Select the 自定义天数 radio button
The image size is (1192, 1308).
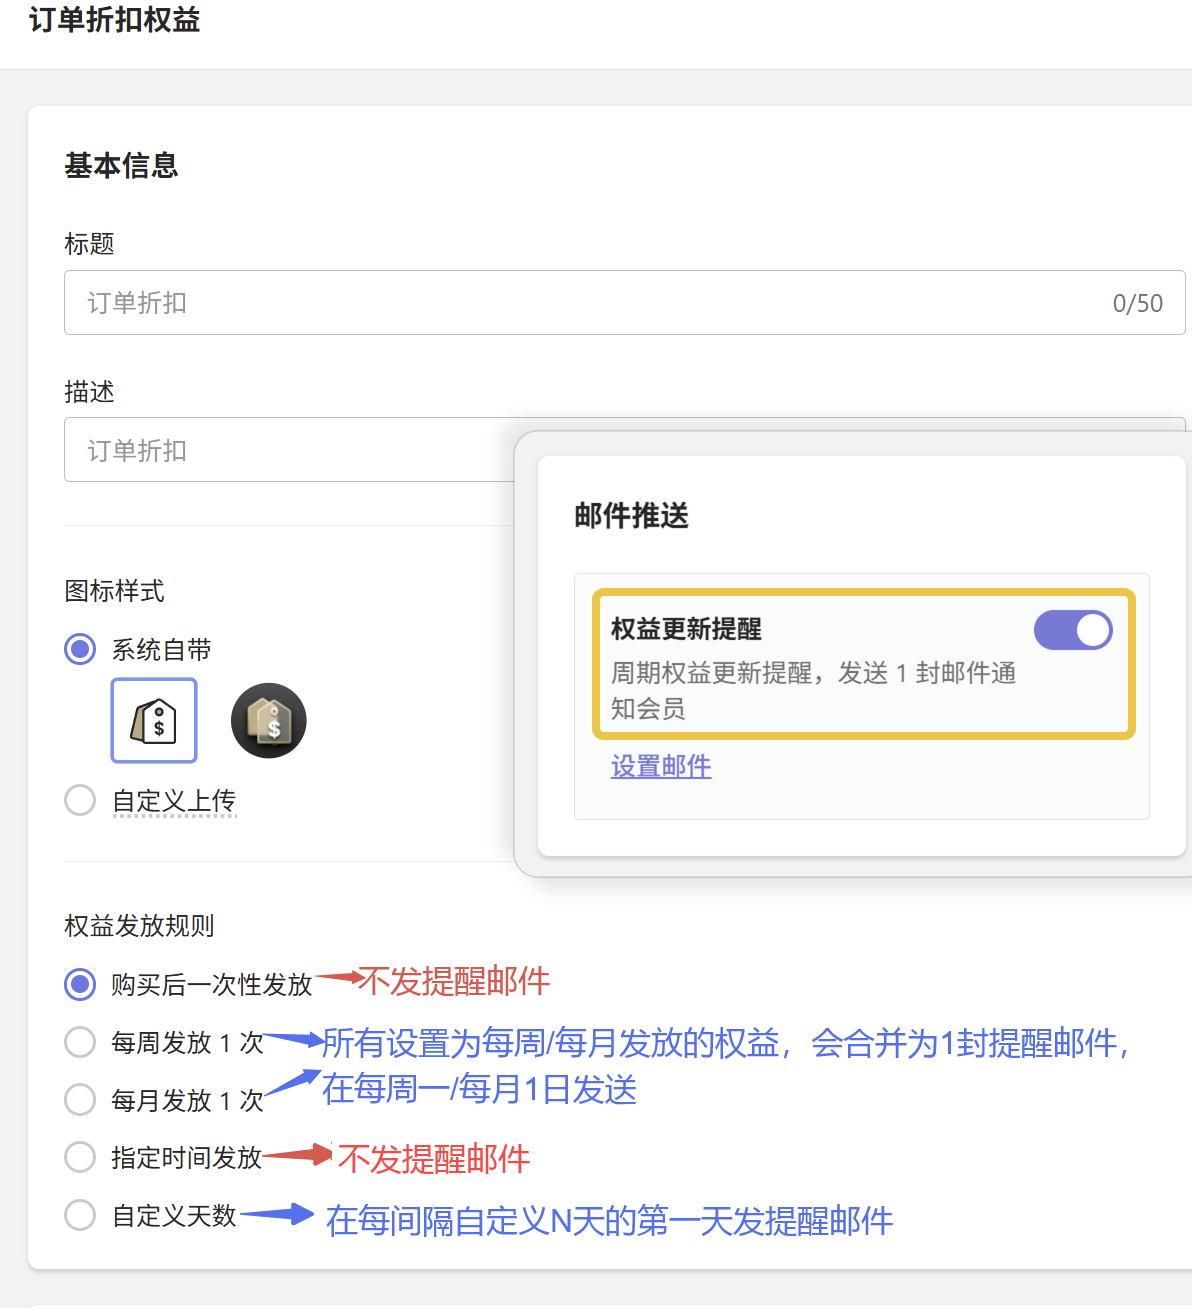80,1215
